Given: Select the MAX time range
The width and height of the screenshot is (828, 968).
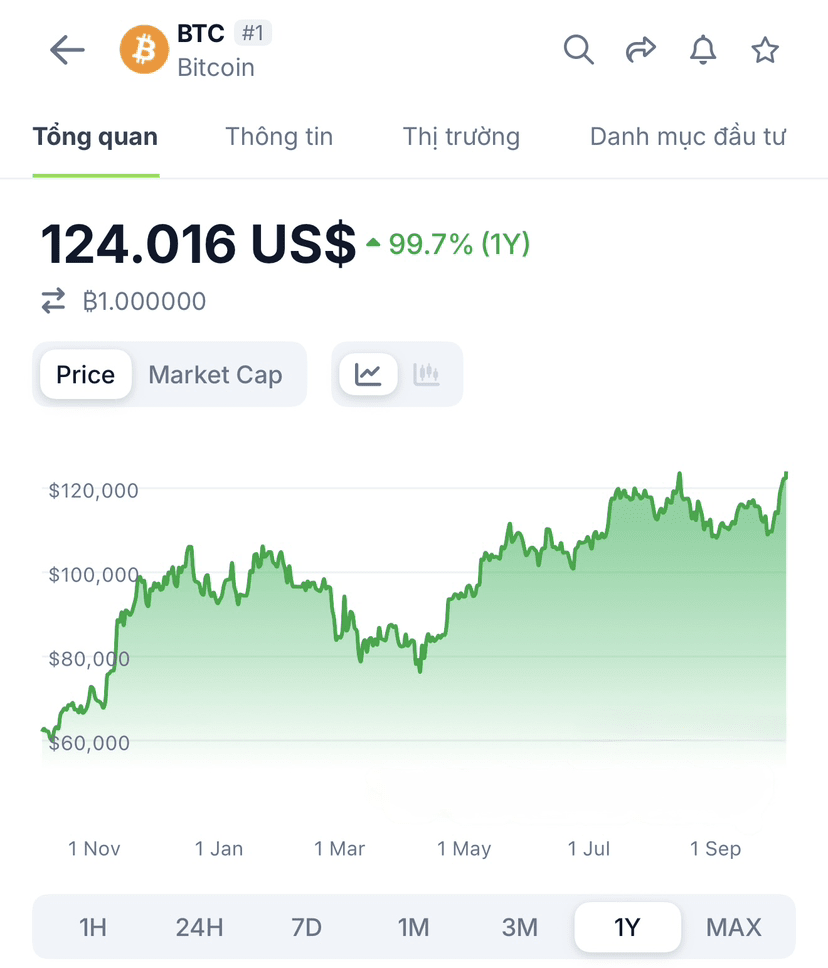Looking at the screenshot, I should (x=734, y=927).
